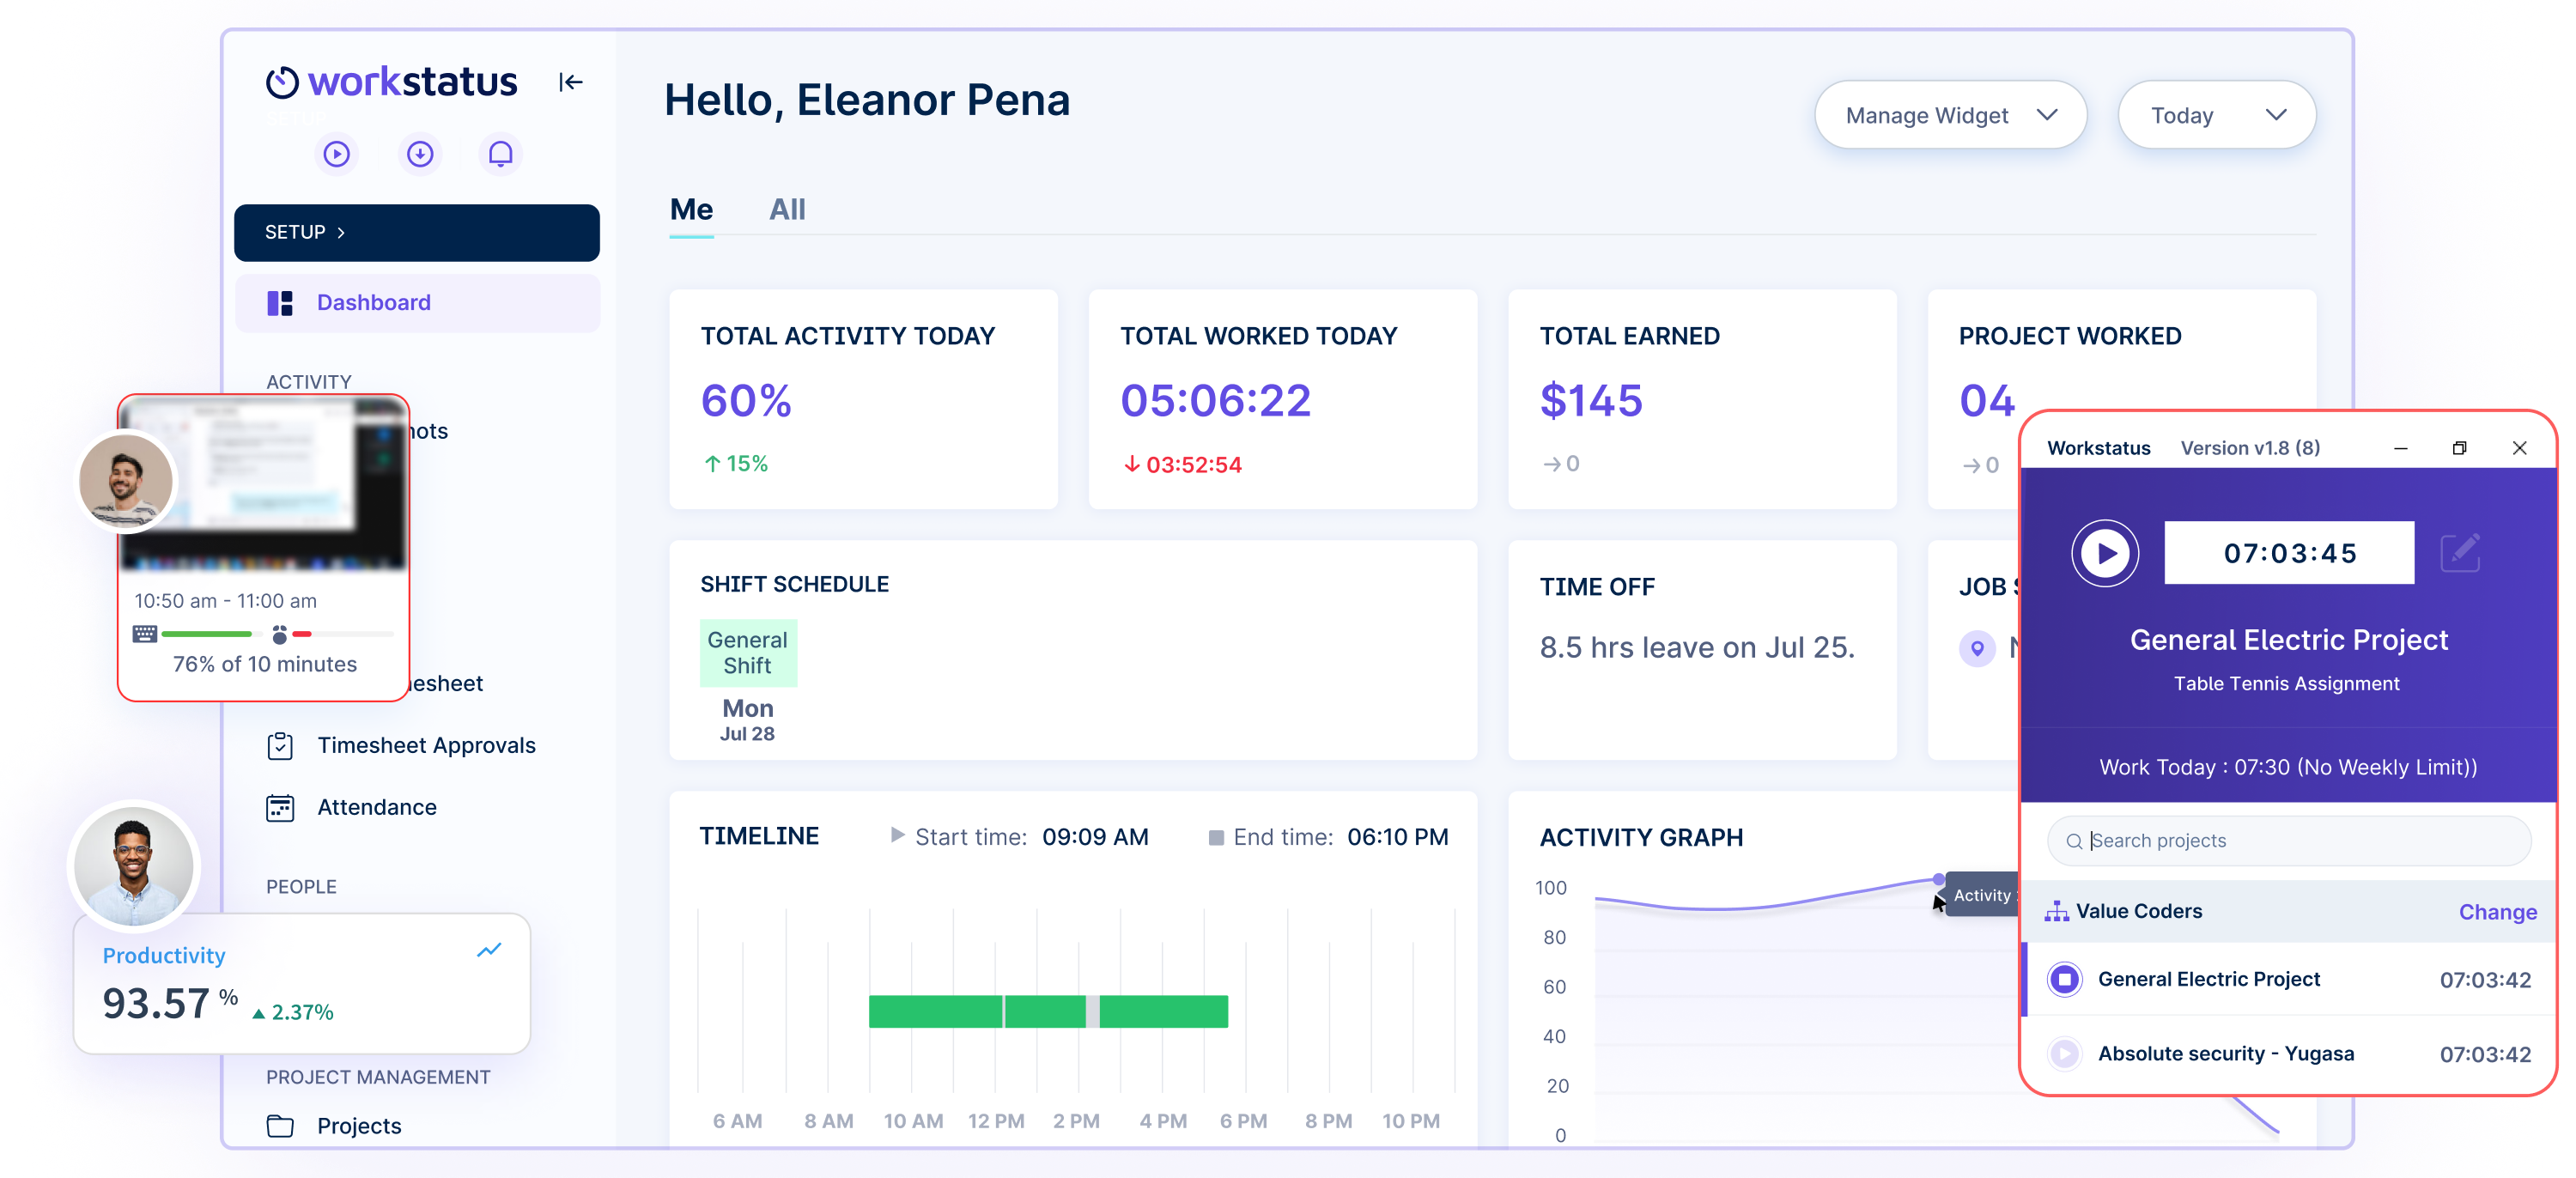Click Change next to Value Coders
The height and width of the screenshot is (1178, 2576).
pyautogui.click(x=2497, y=912)
